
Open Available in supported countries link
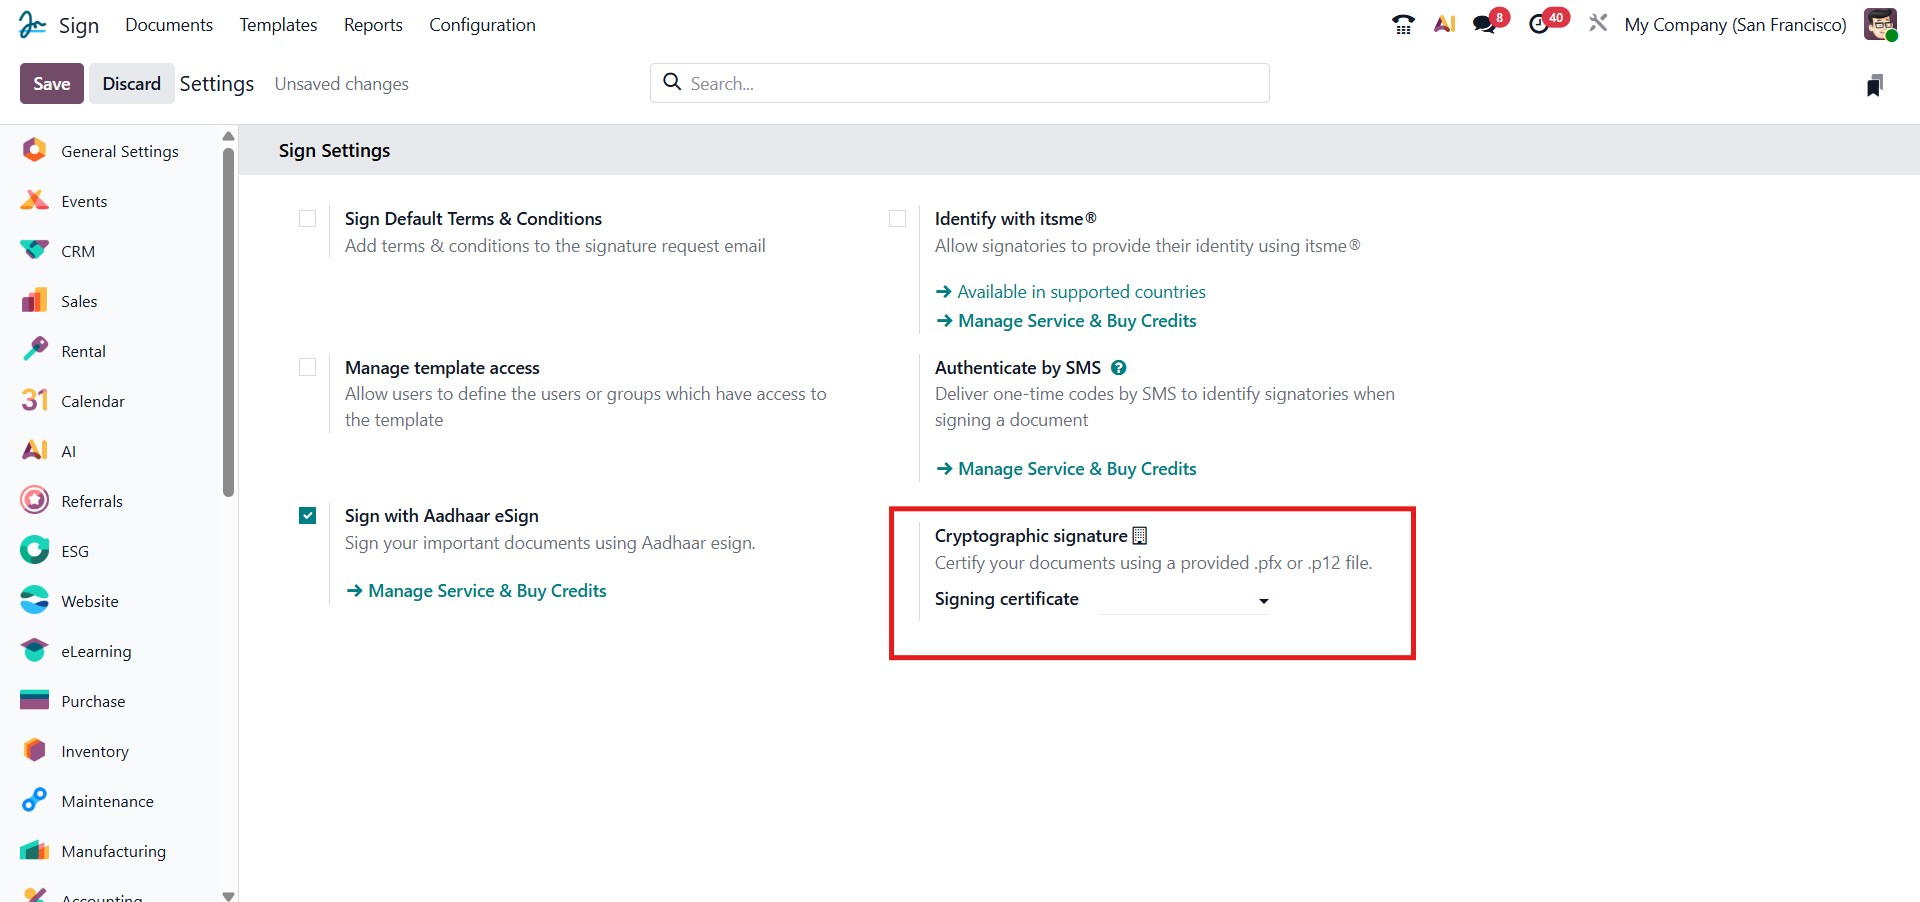1081,292
